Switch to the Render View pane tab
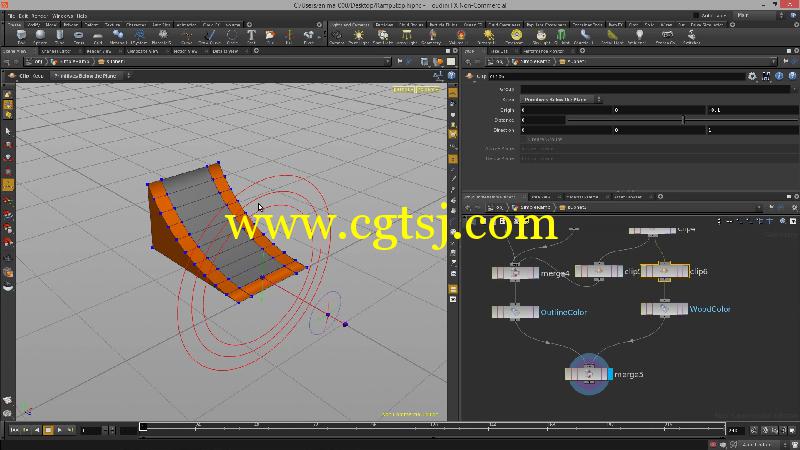This screenshot has height=450, width=800. pyautogui.click(x=98, y=51)
